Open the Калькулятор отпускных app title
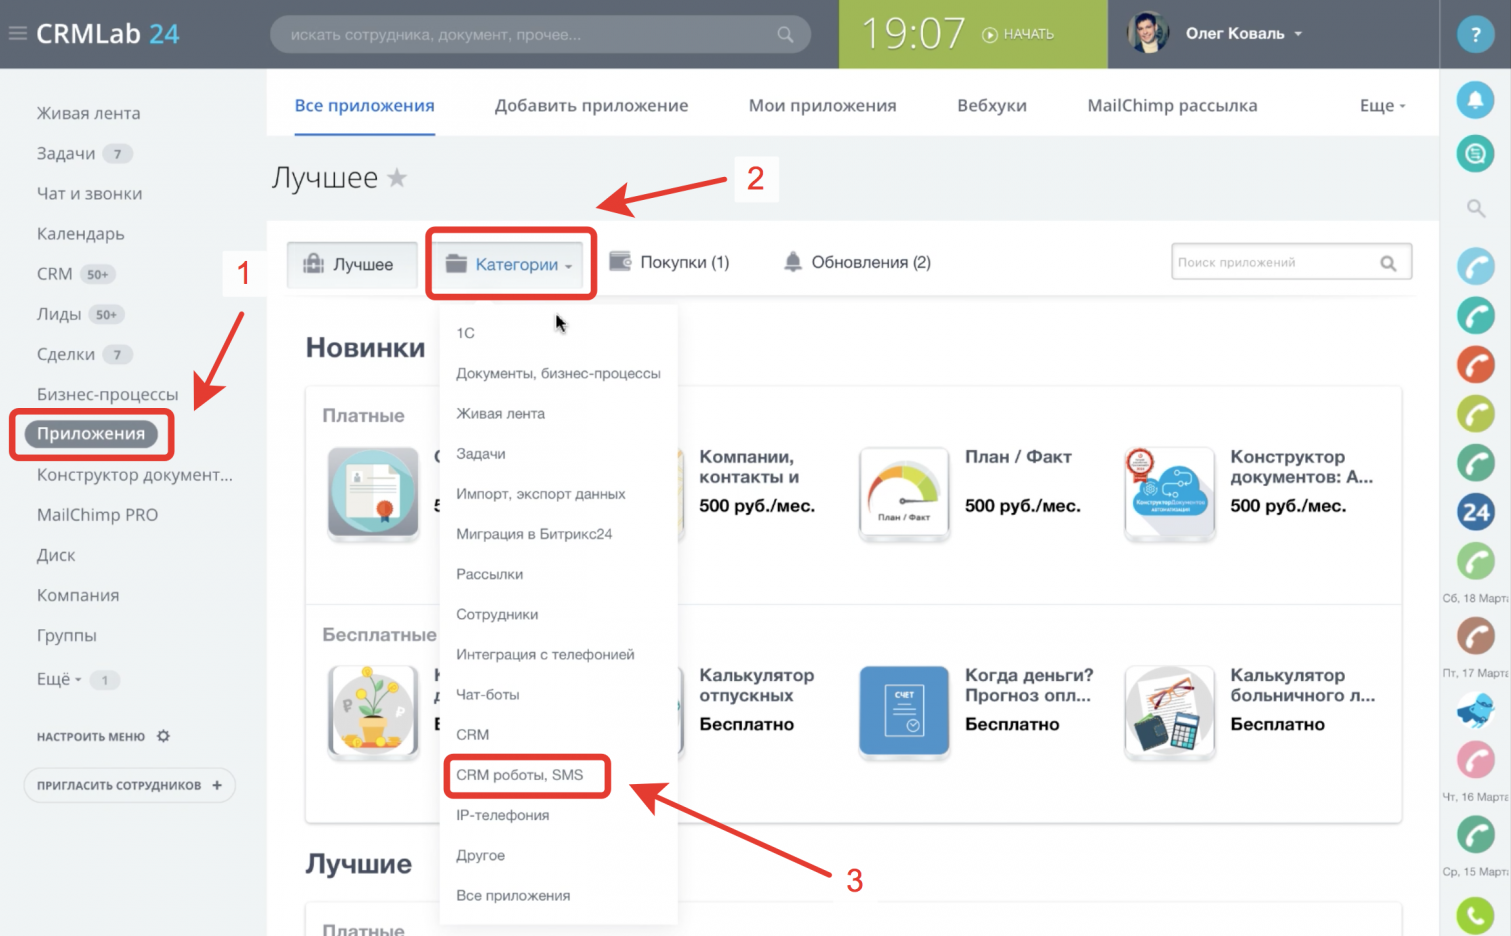This screenshot has height=936, width=1511. coord(757,685)
